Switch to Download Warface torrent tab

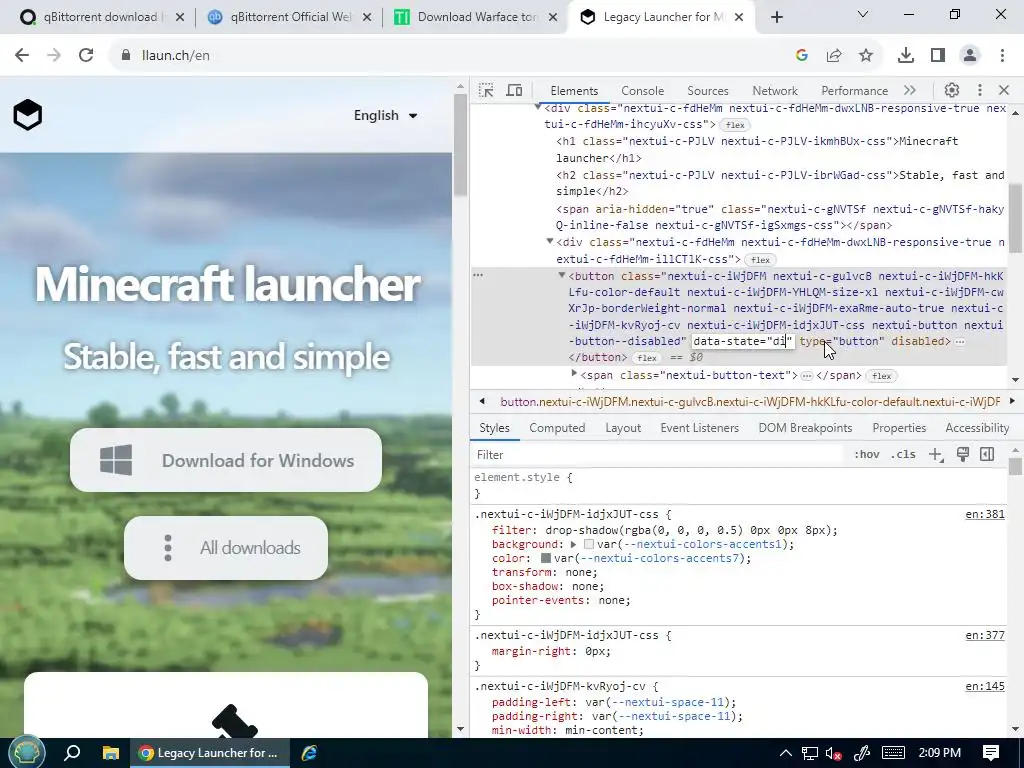click(x=477, y=17)
